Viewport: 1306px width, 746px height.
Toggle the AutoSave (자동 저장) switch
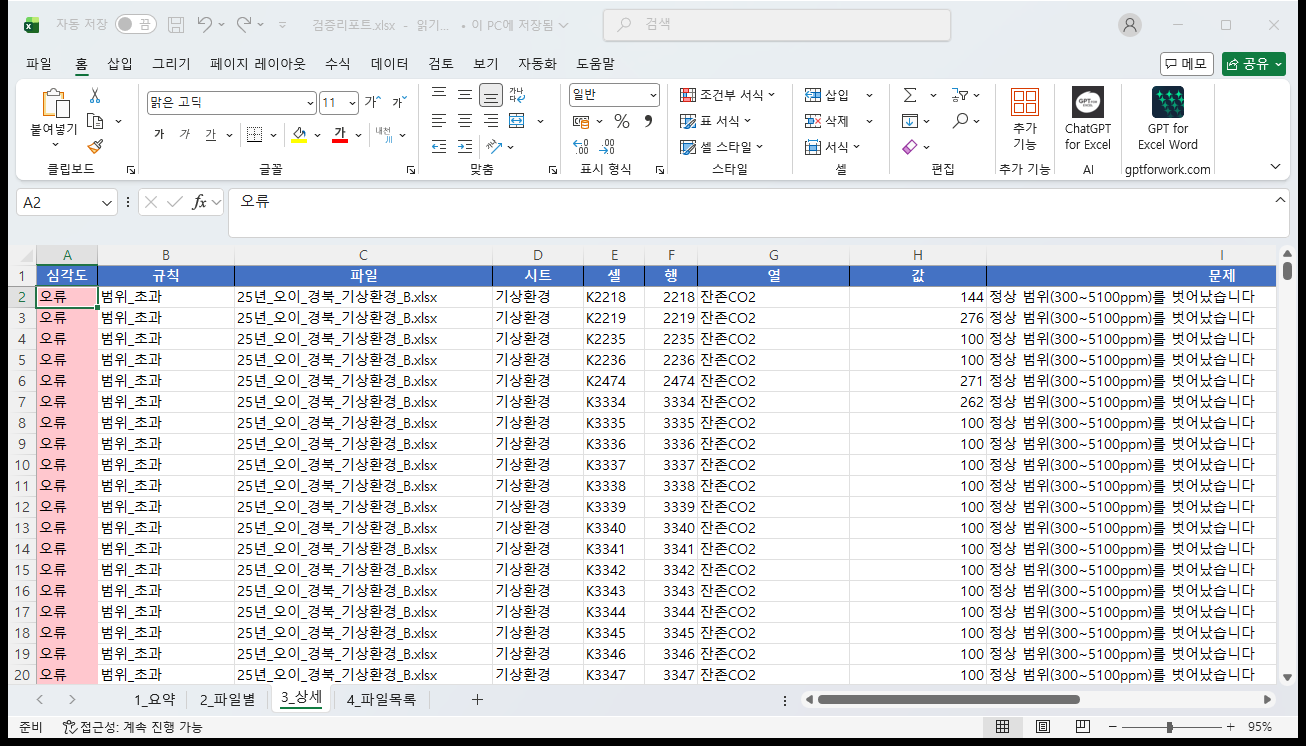click(135, 24)
